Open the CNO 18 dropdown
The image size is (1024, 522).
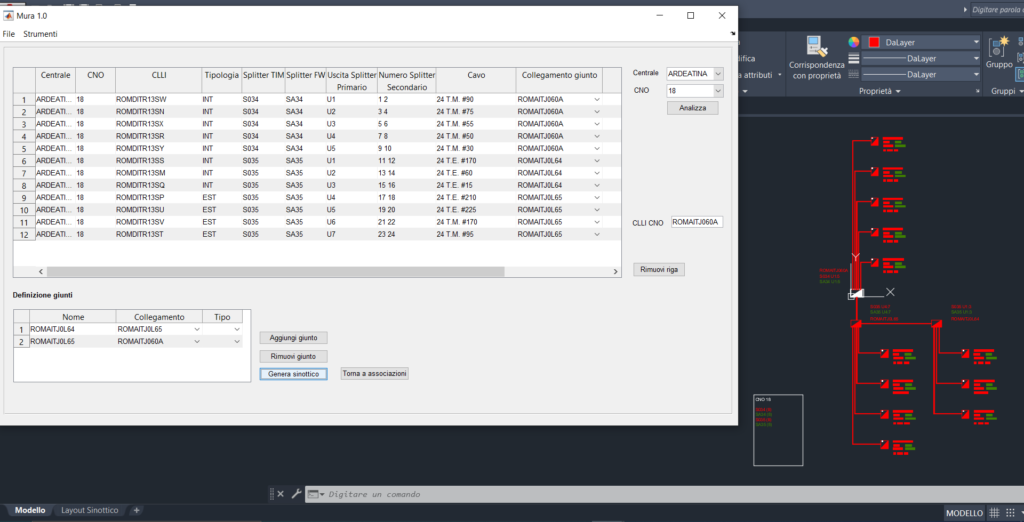(718, 91)
